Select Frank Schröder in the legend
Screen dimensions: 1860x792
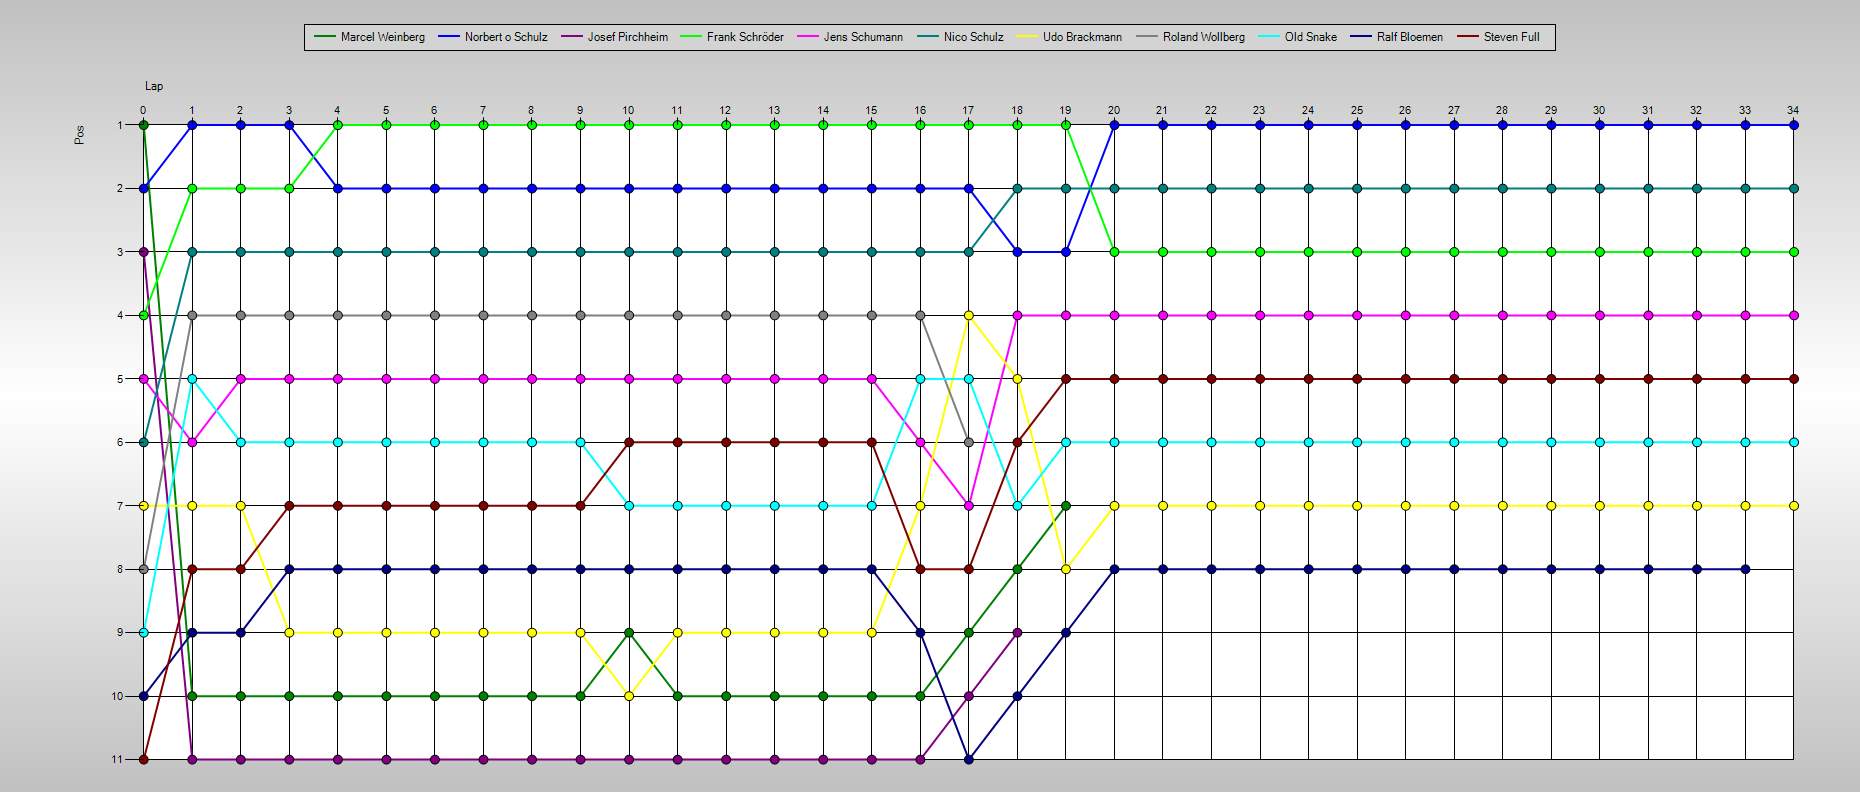point(745,37)
